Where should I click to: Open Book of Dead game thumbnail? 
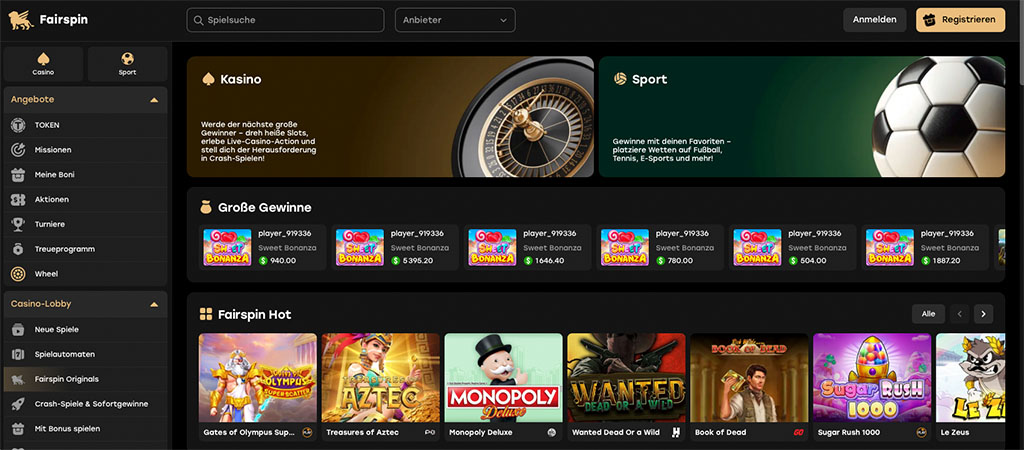point(749,378)
